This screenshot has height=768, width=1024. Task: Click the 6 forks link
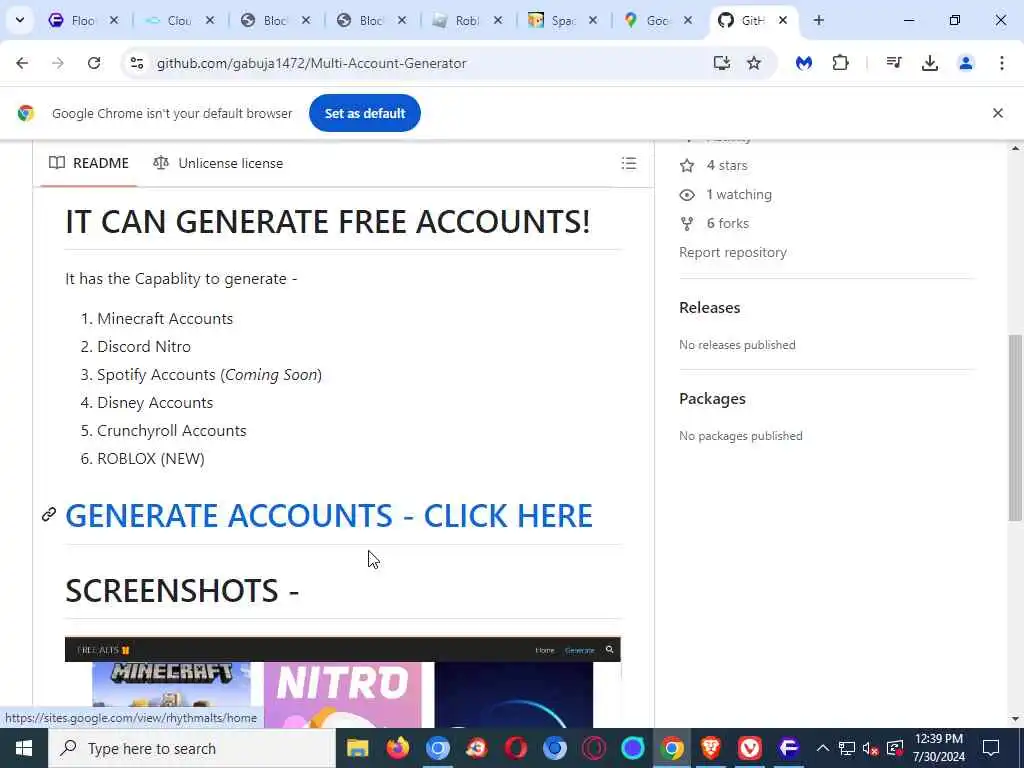point(714,223)
